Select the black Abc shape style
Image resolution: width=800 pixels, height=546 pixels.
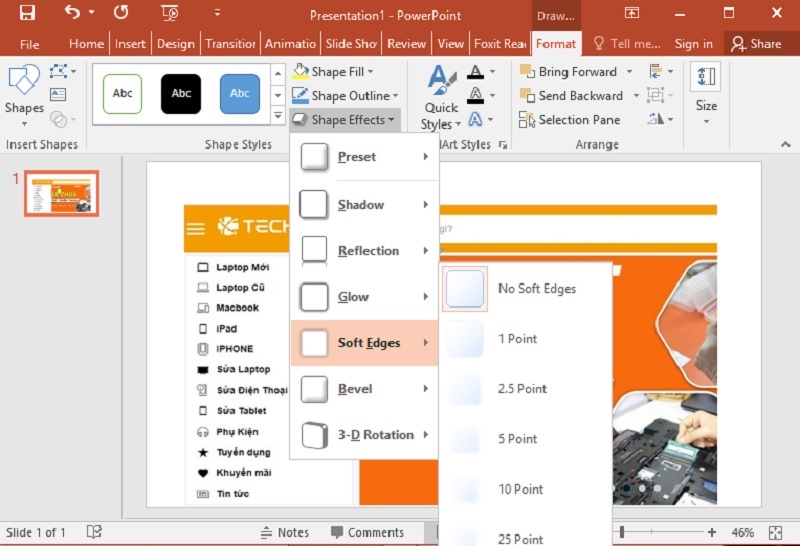[x=181, y=94]
